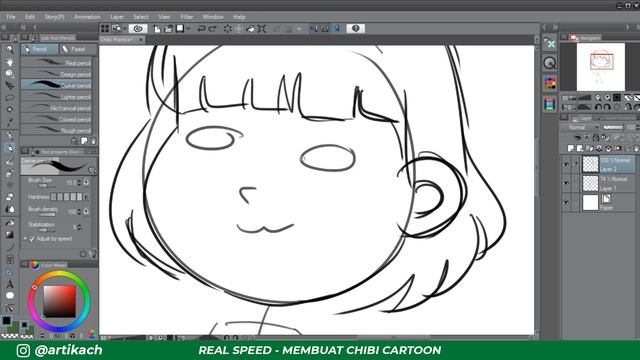The width and height of the screenshot is (640, 360).
Task: Click rotate left icon in Navigator
Action: 598,107
